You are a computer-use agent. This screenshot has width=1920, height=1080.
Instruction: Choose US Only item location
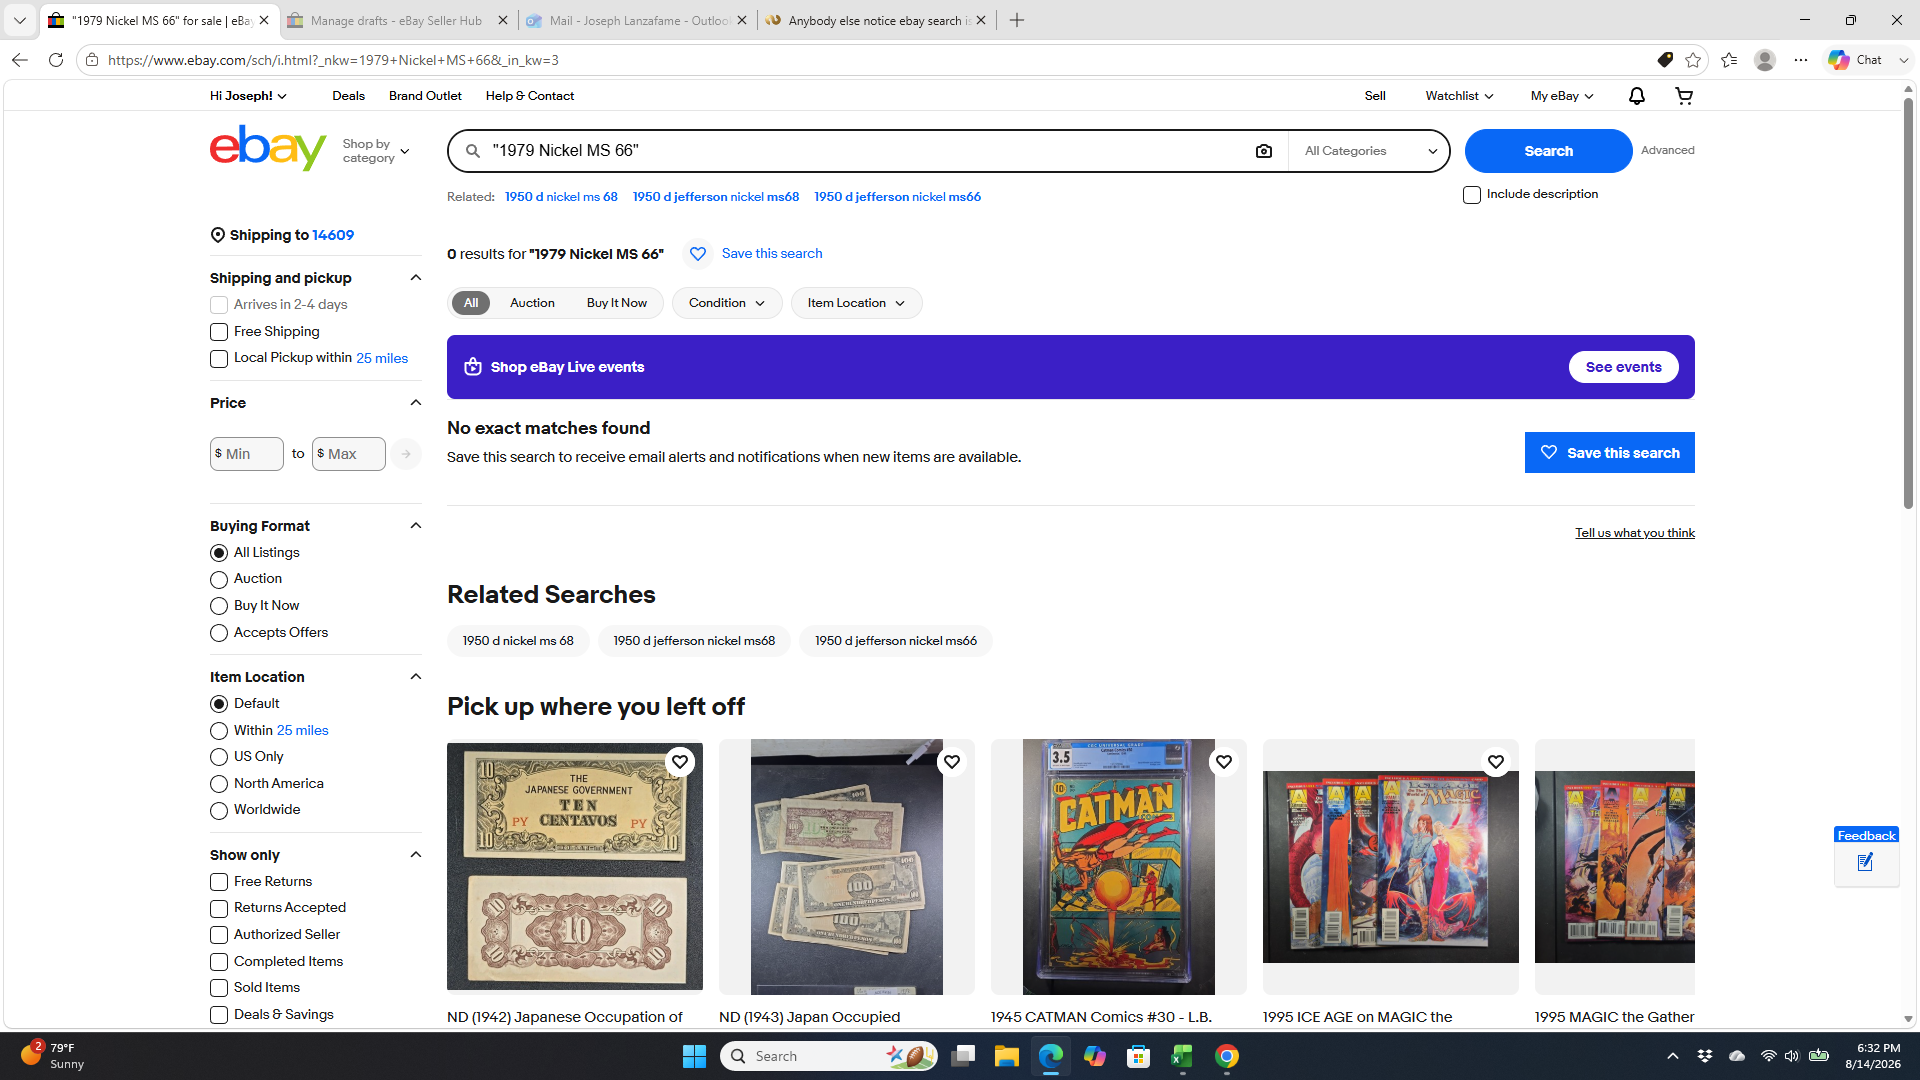(219, 757)
